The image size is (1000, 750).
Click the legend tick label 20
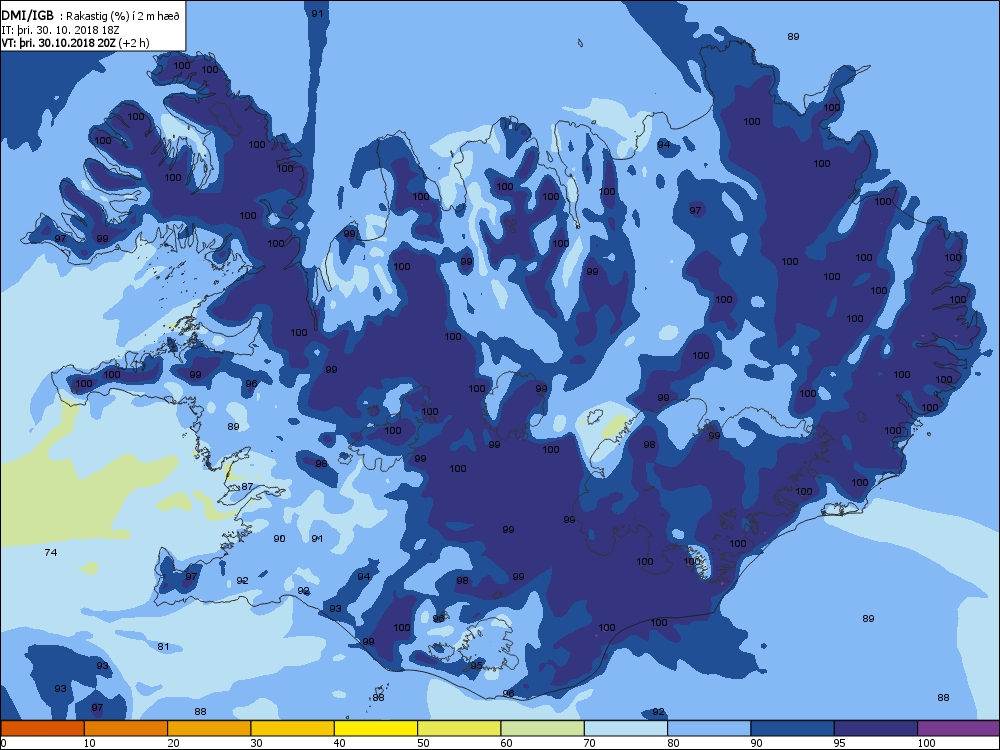coord(173,743)
